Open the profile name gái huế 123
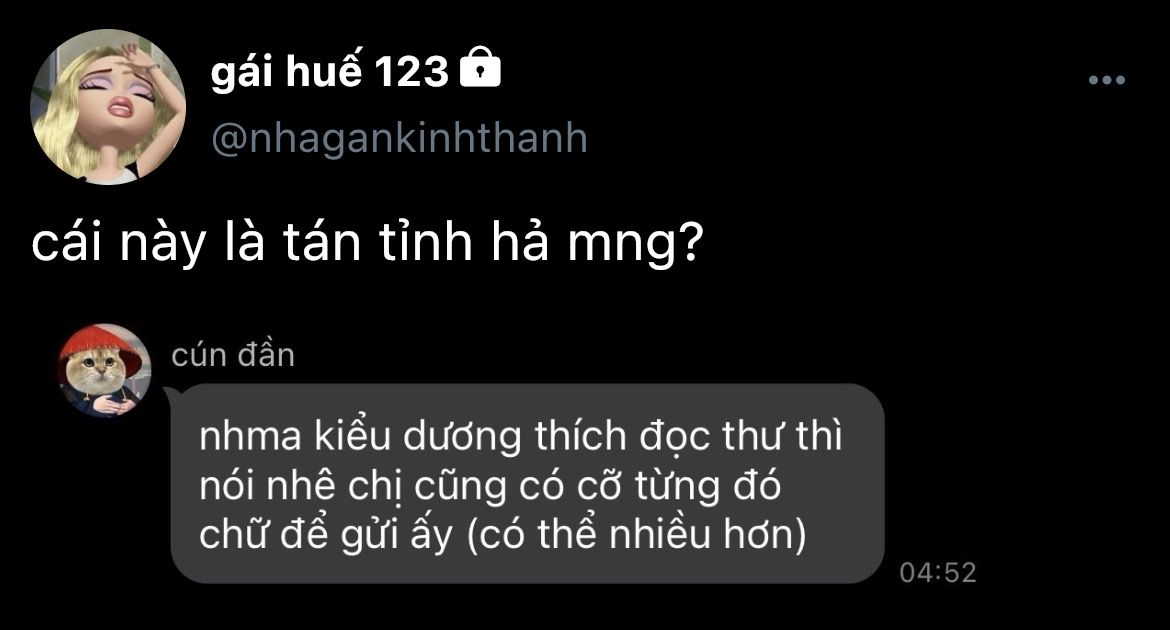Image resolution: width=1170 pixels, height=630 pixels. click(329, 72)
